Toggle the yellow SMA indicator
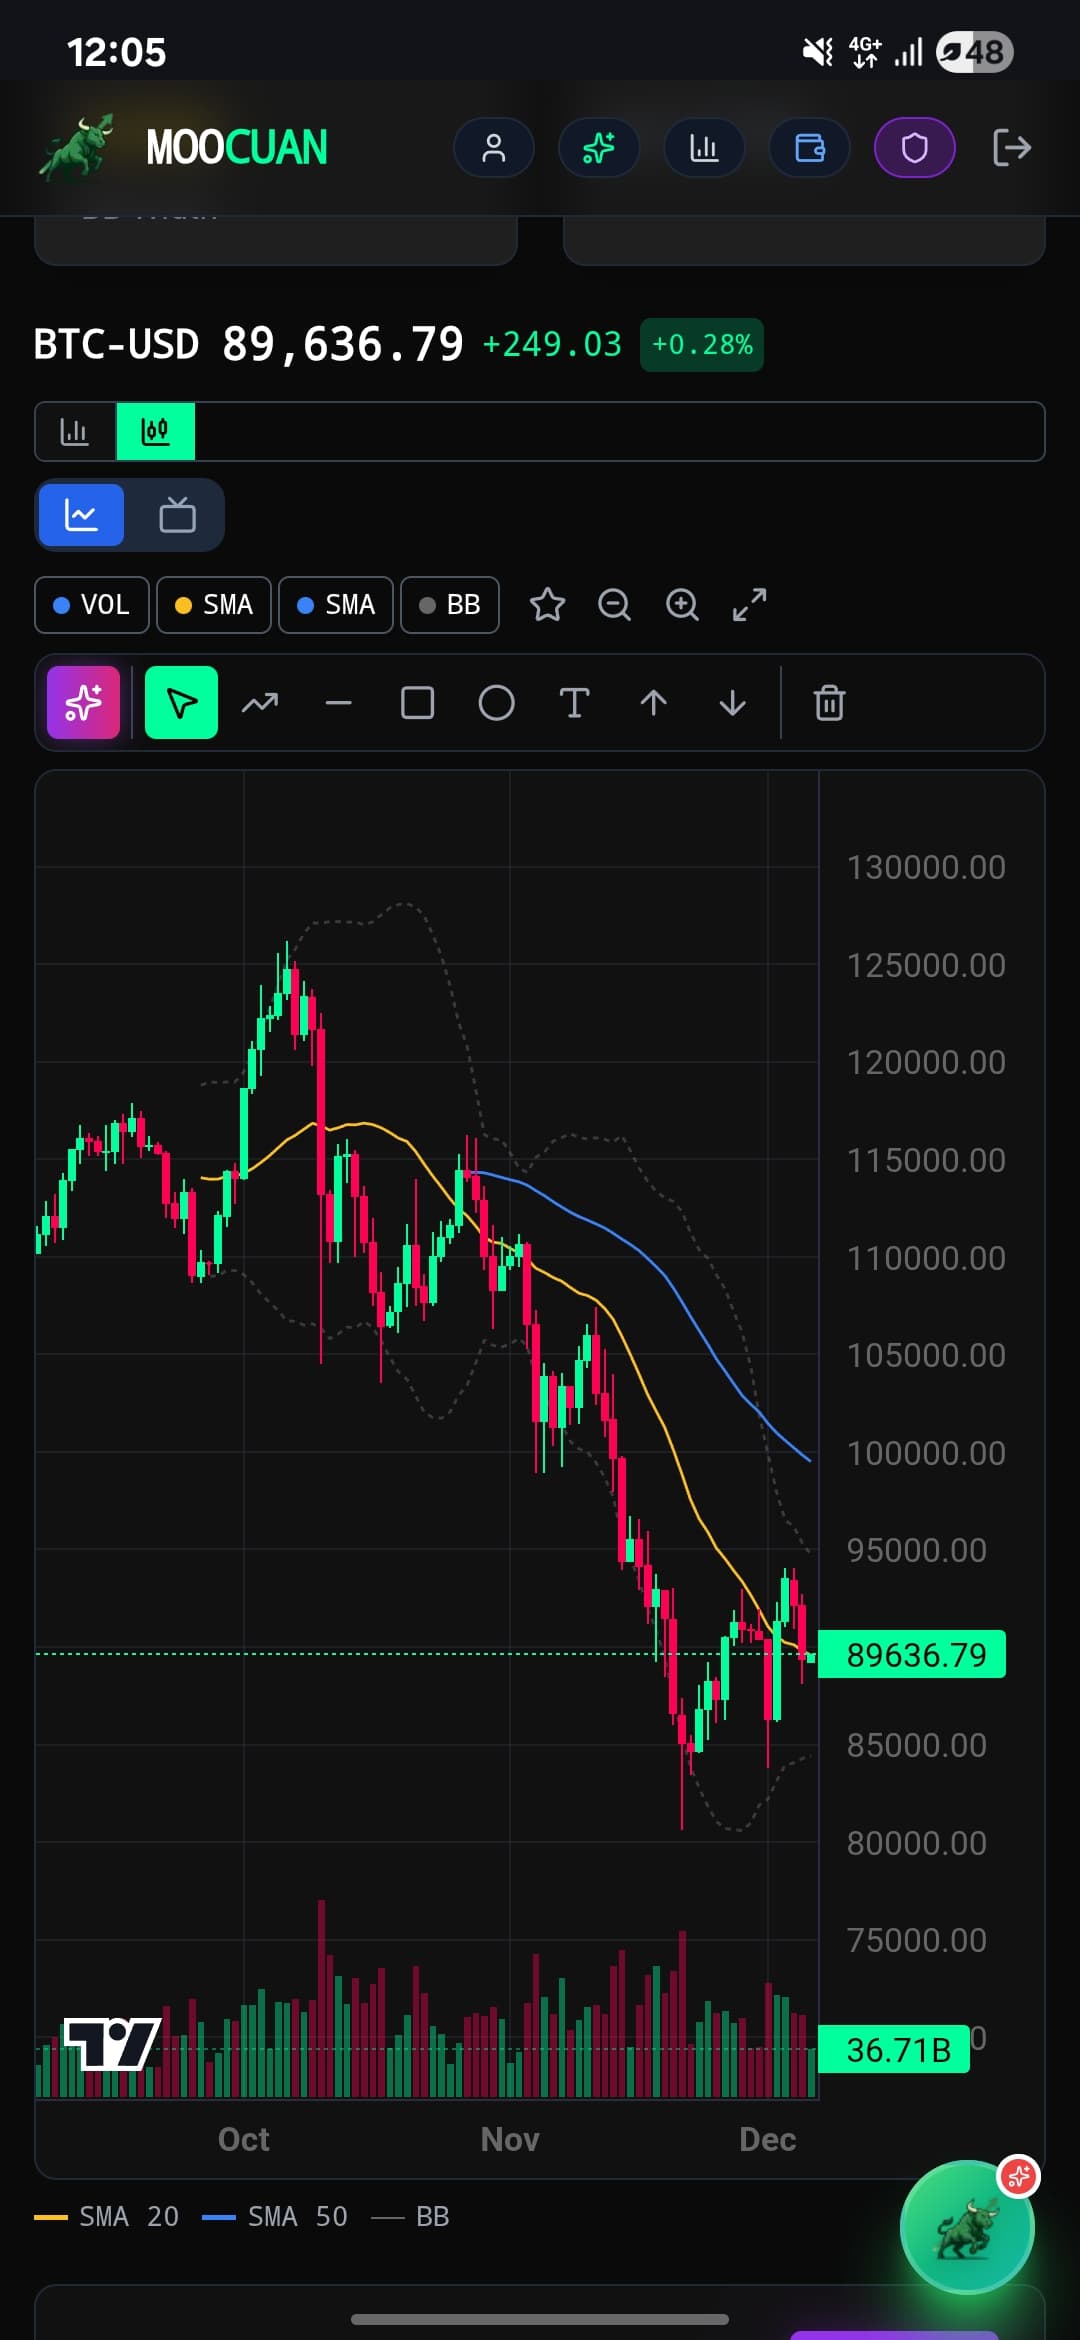The width and height of the screenshot is (1080, 2340). [214, 605]
